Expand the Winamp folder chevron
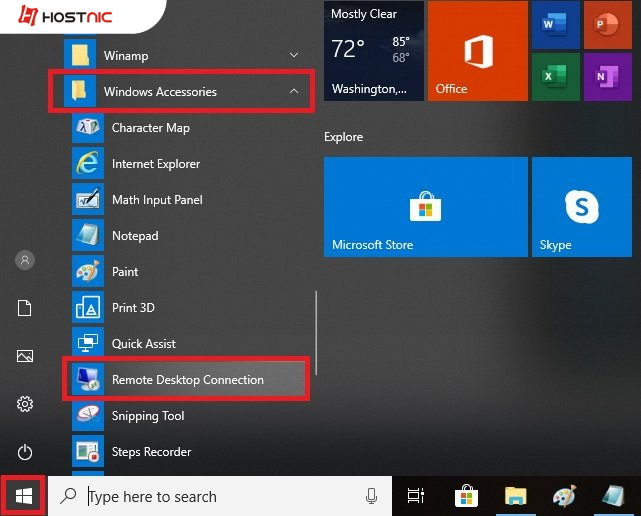The height and width of the screenshot is (516, 641). [294, 55]
